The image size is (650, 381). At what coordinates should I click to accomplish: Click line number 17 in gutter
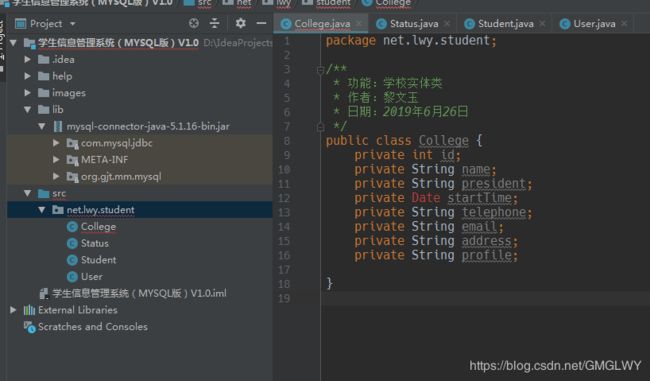(284, 270)
